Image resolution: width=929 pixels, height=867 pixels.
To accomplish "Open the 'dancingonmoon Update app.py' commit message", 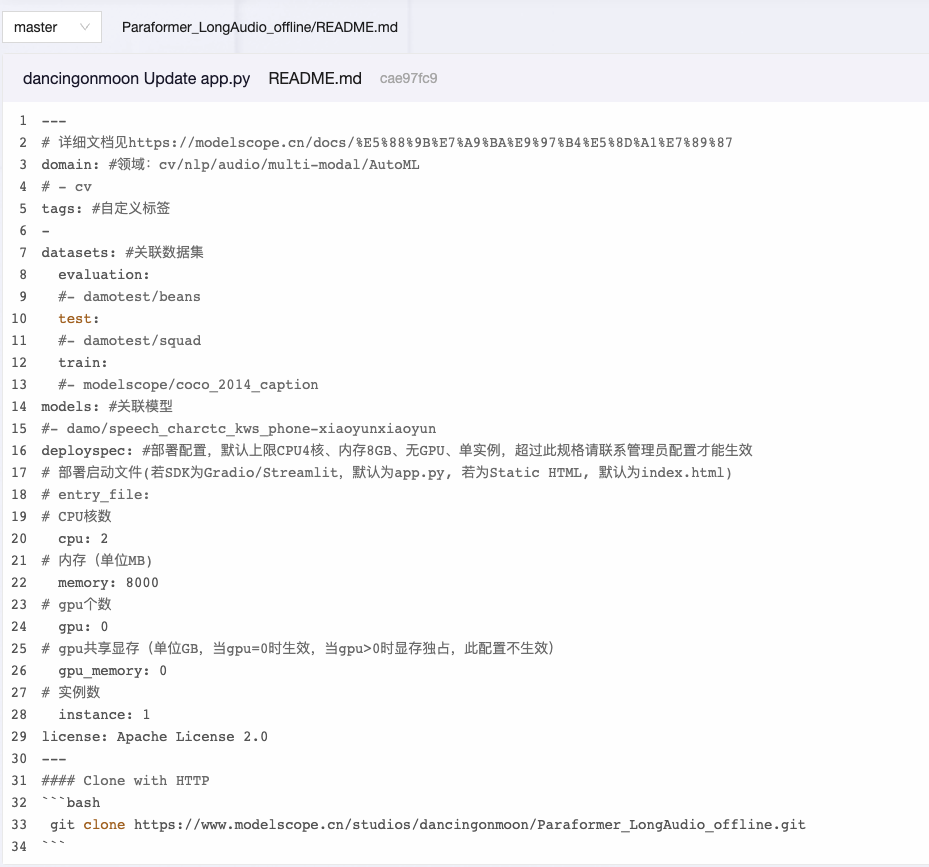I will pyautogui.click(x=136, y=78).
